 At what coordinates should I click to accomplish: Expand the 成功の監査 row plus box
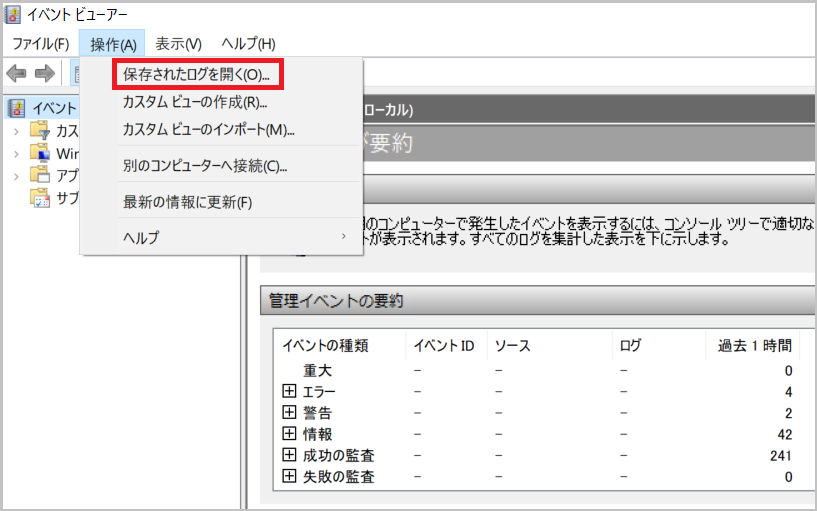[x=289, y=455]
